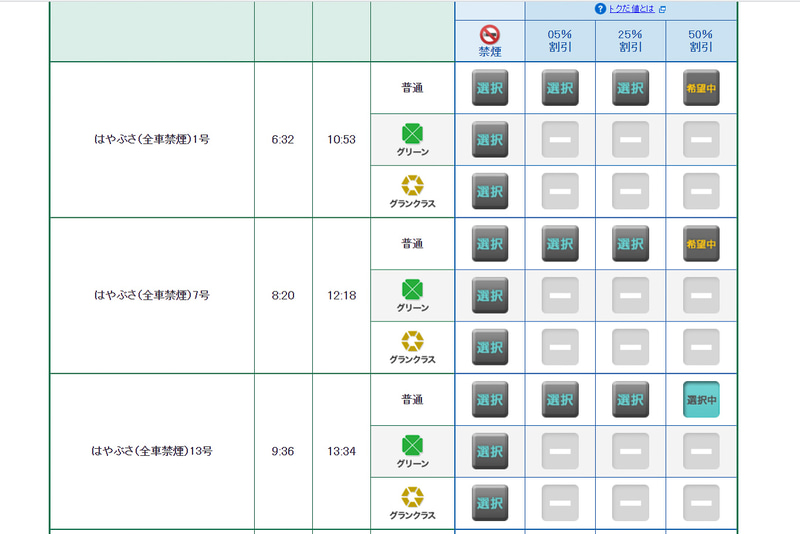Click 希望中 50% discount button for はやぶさ1号

point(701,88)
